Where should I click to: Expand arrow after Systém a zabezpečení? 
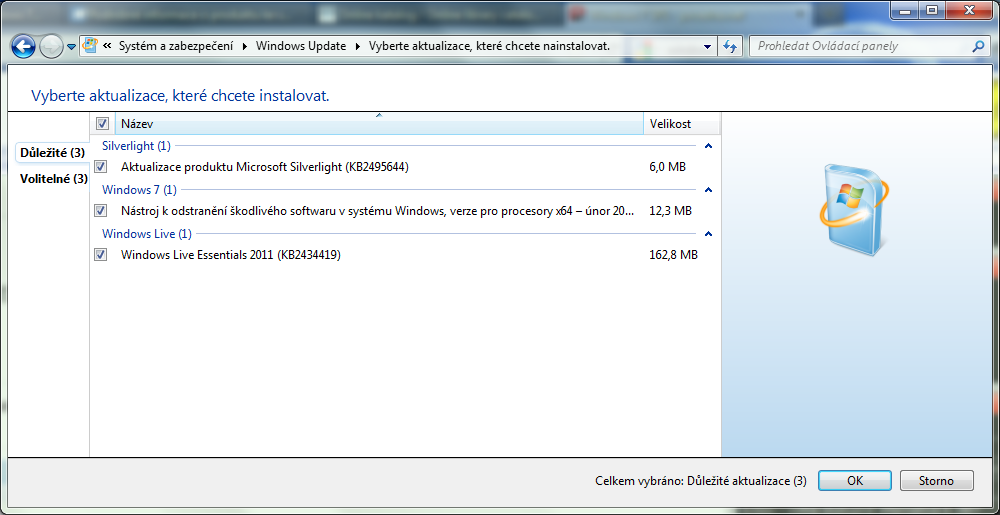245,46
